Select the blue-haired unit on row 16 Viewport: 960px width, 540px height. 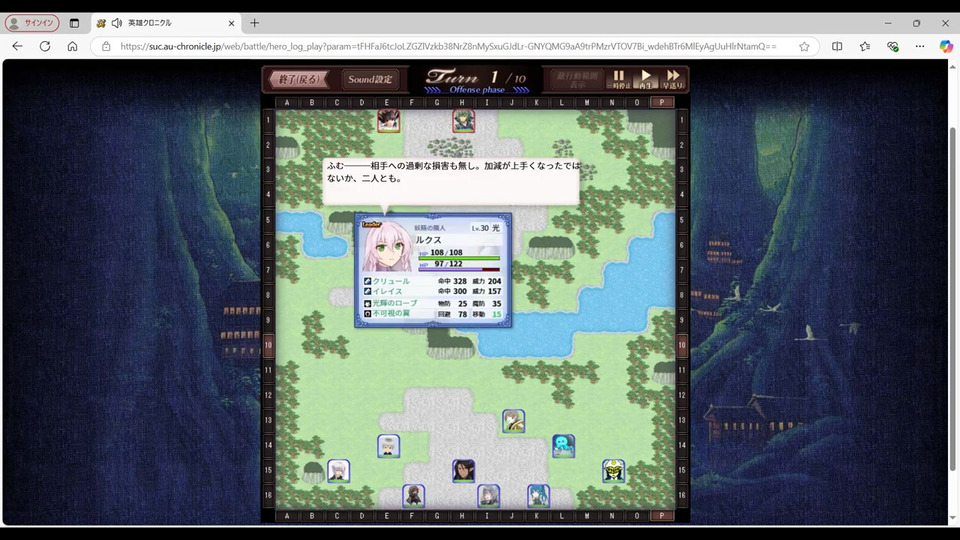pos(539,496)
